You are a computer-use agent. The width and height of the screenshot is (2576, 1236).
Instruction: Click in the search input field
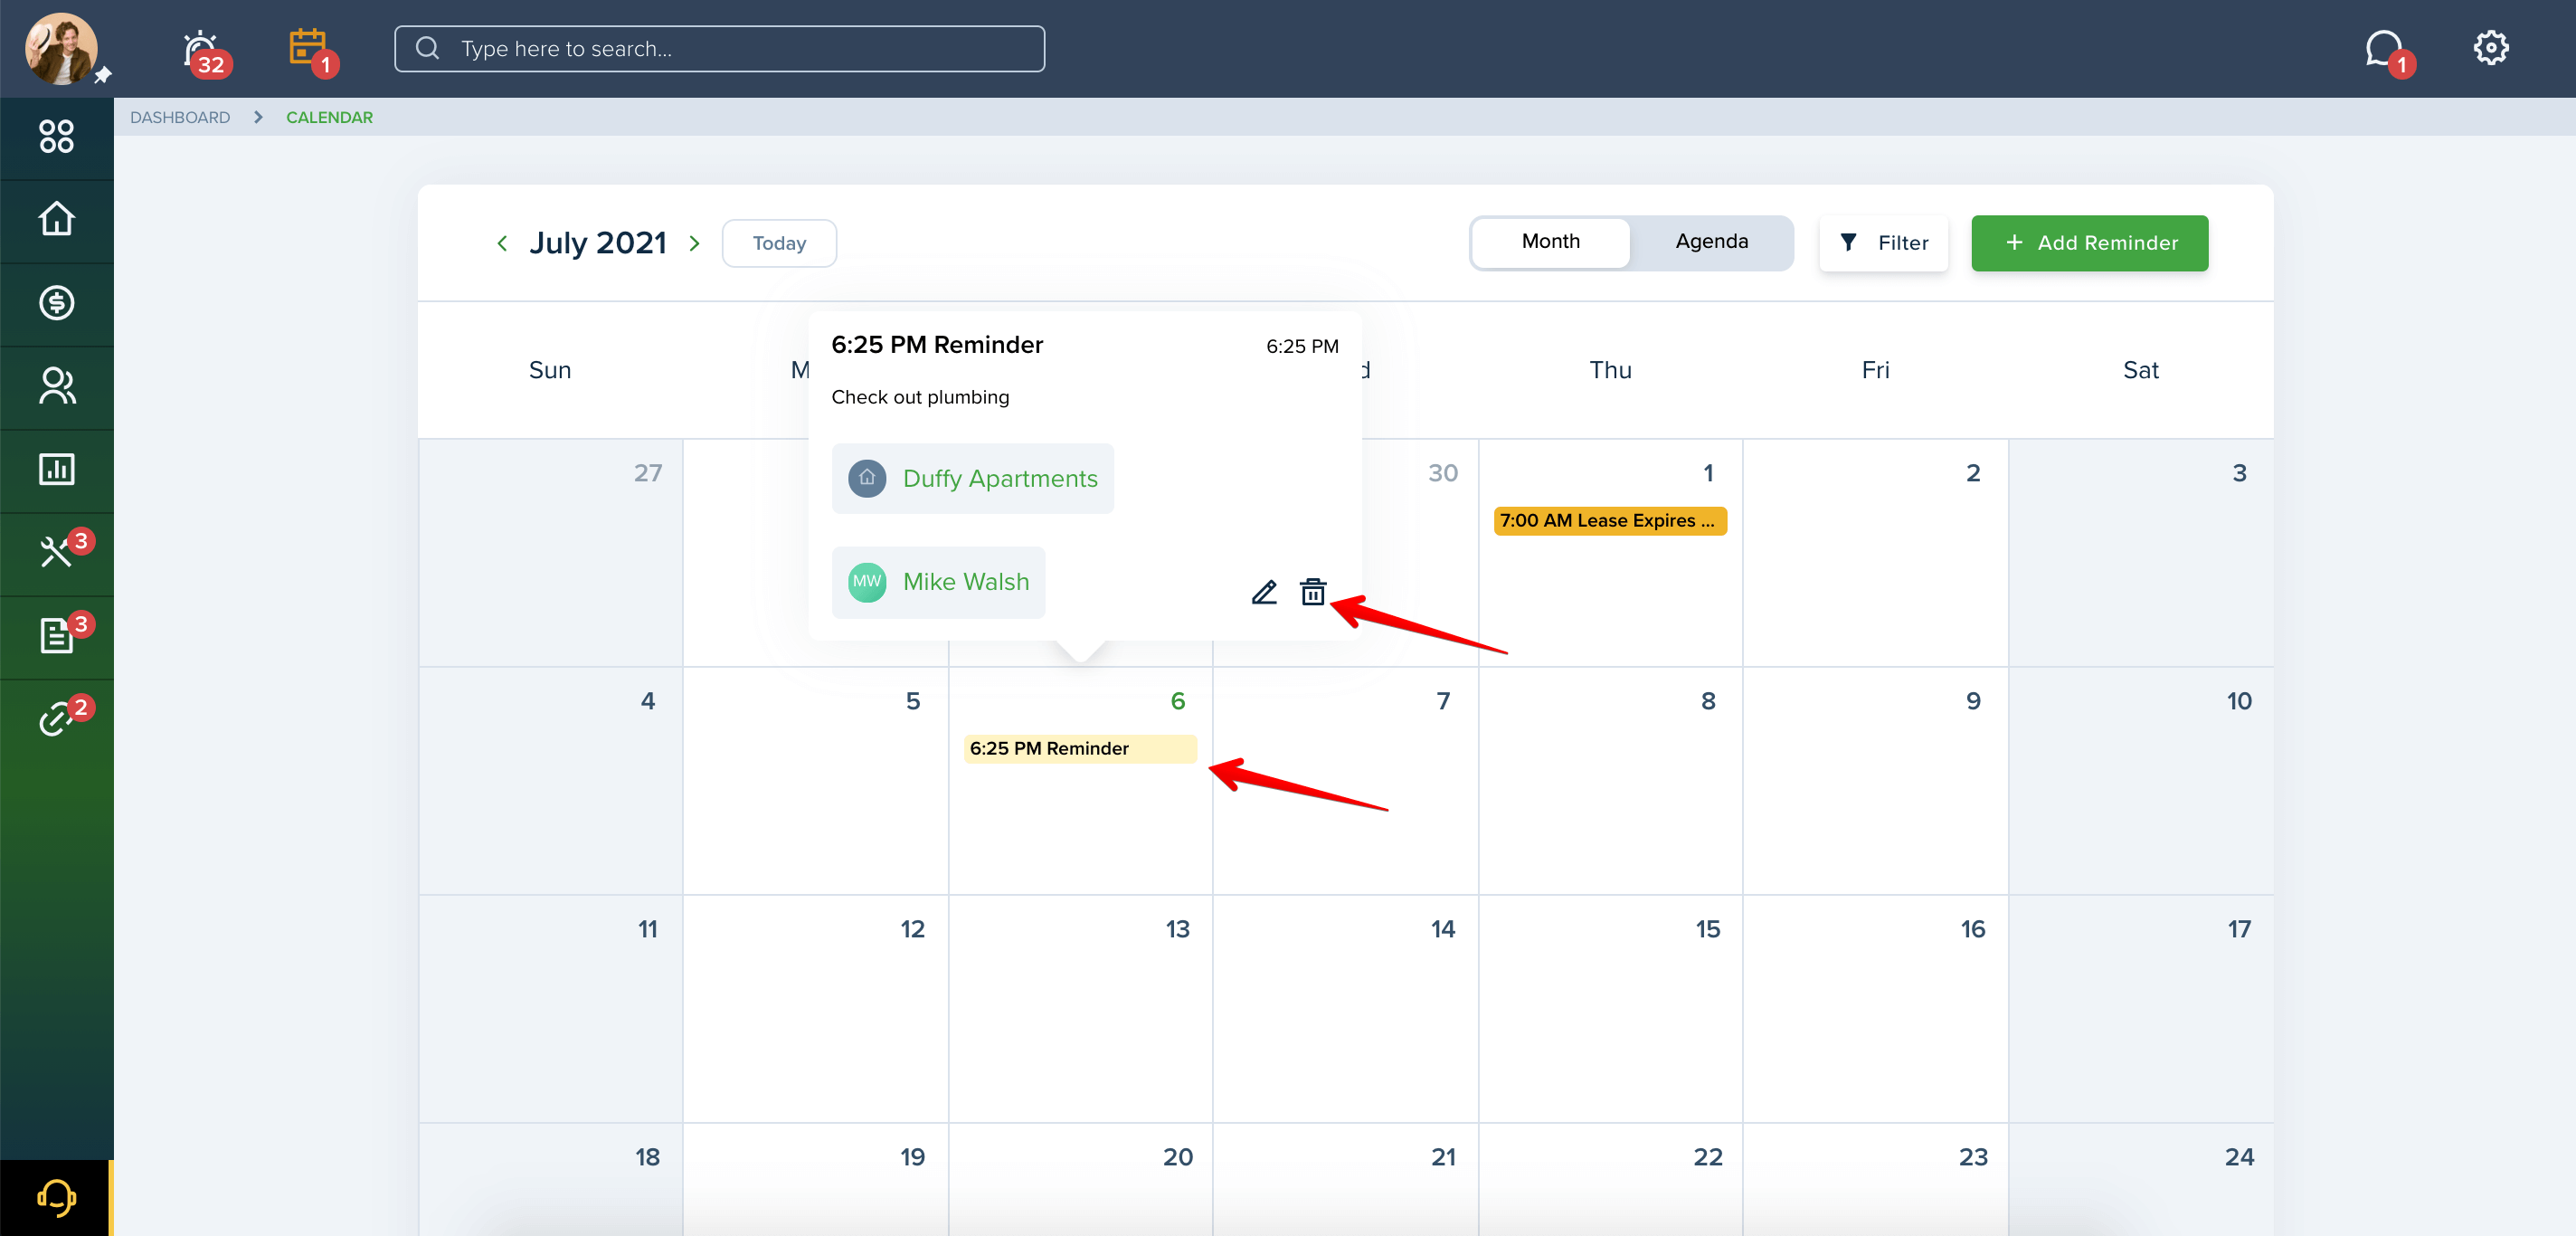click(x=719, y=48)
